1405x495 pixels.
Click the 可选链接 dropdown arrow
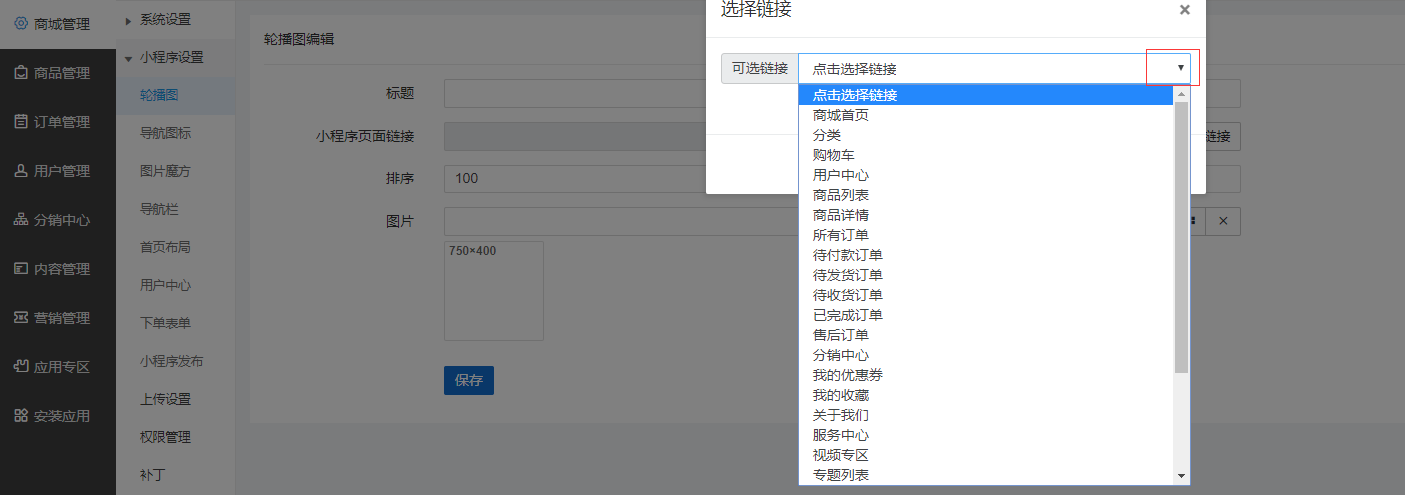pyautogui.click(x=1180, y=68)
